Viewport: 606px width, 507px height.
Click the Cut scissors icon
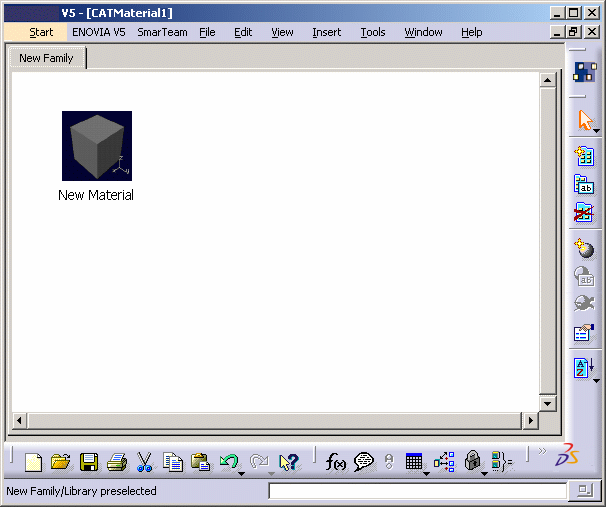[144, 462]
